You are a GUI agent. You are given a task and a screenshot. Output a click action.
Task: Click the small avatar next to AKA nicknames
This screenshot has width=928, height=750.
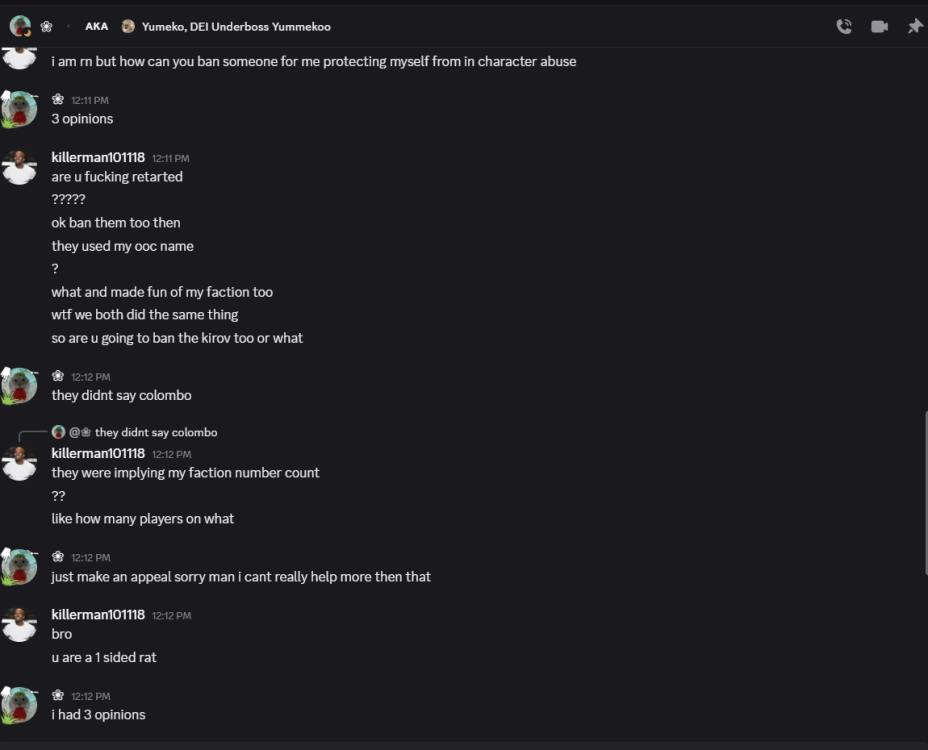127,27
